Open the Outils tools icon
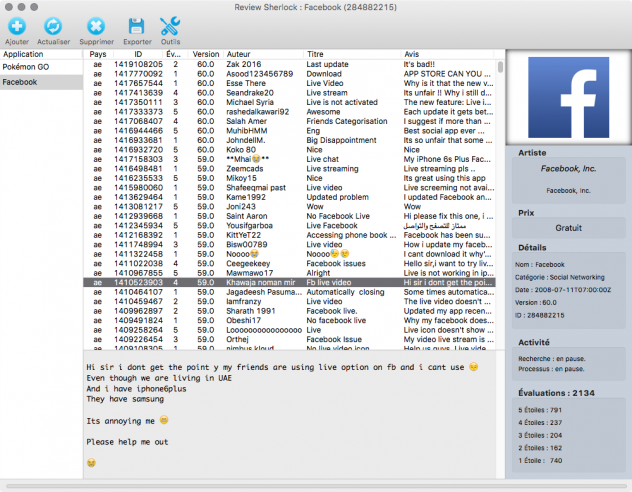This screenshot has width=632, height=492. 170,27
